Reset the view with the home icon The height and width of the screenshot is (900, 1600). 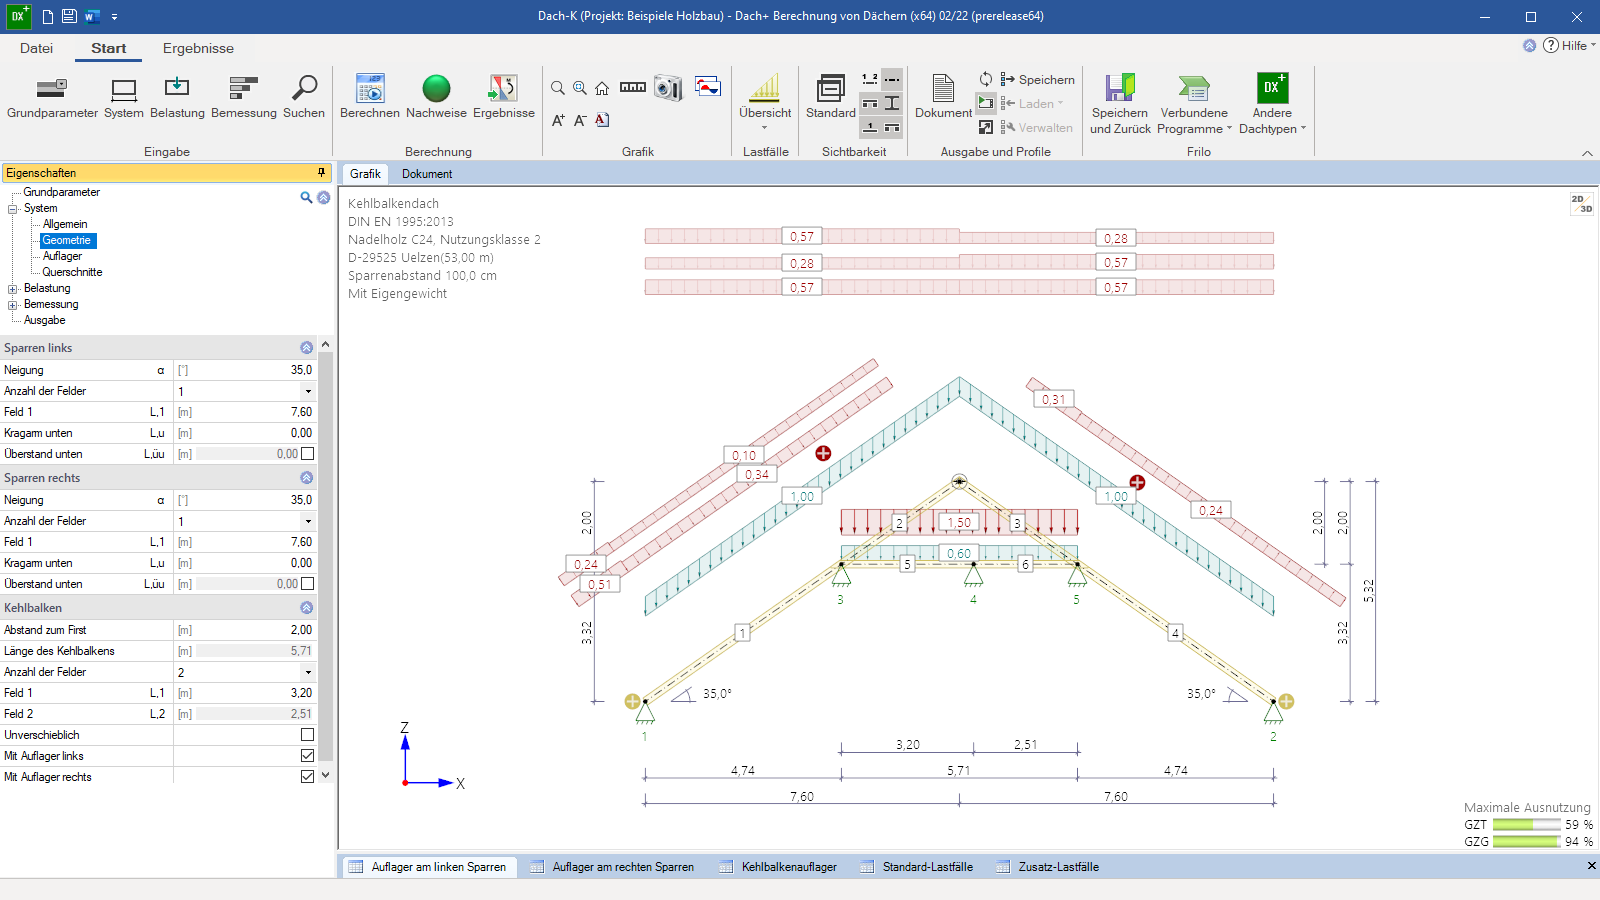[x=602, y=88]
